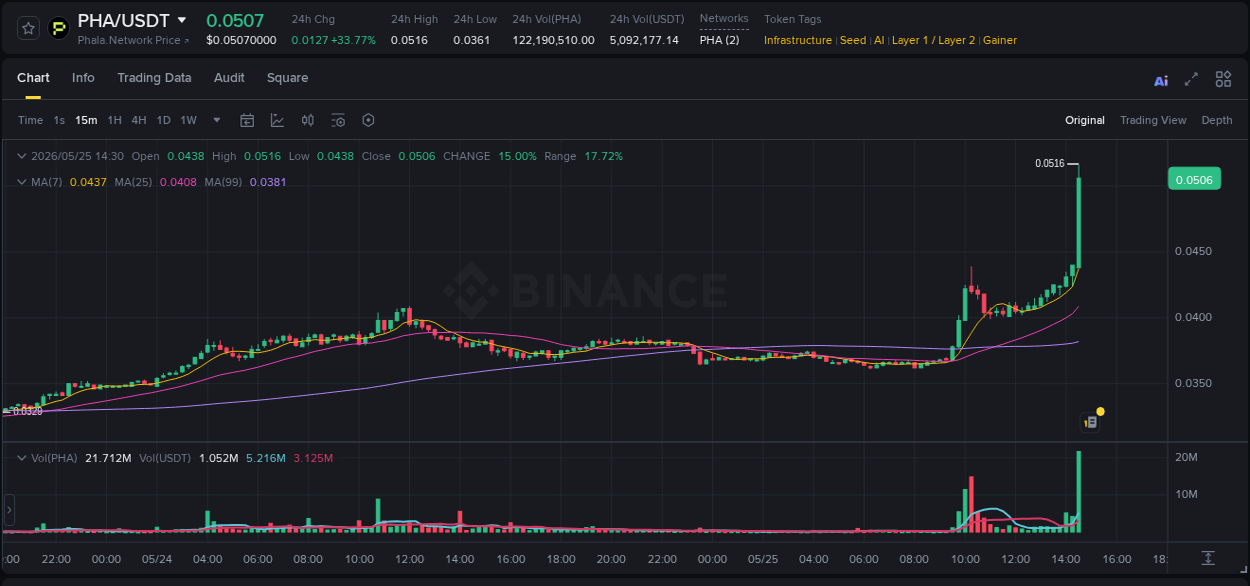Screen dimensions: 1250x586
Task: Expand more time intervals dropdown
Action: [217, 120]
